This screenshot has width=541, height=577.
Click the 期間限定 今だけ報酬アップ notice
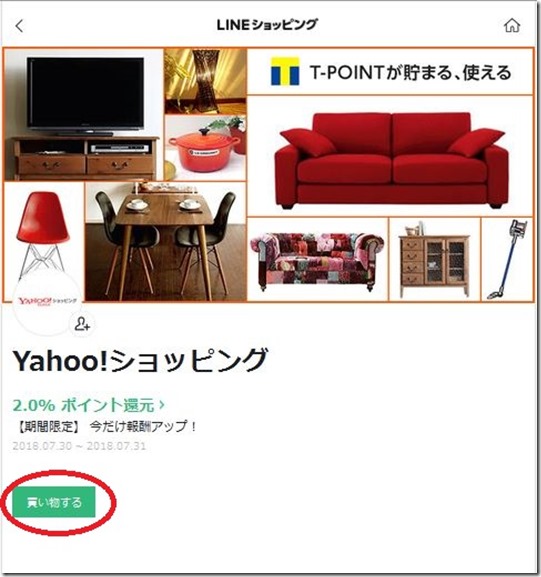pos(106,427)
